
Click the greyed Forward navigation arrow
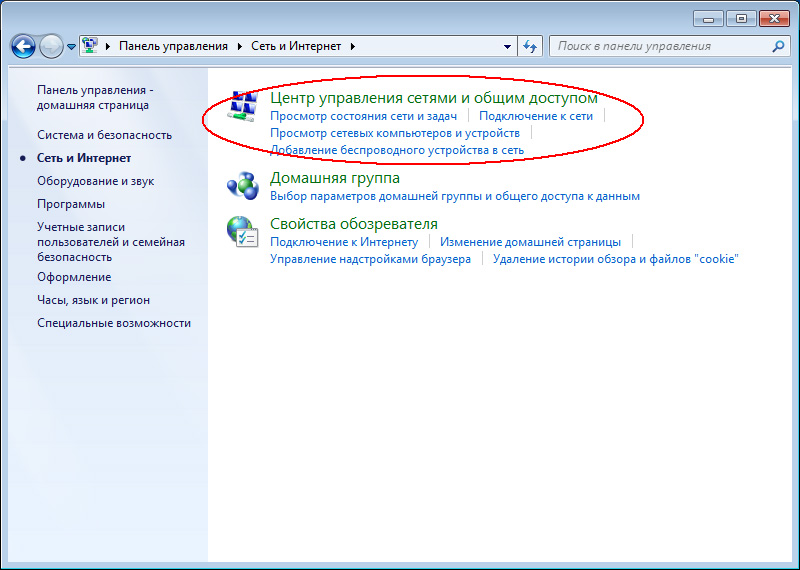[x=51, y=46]
